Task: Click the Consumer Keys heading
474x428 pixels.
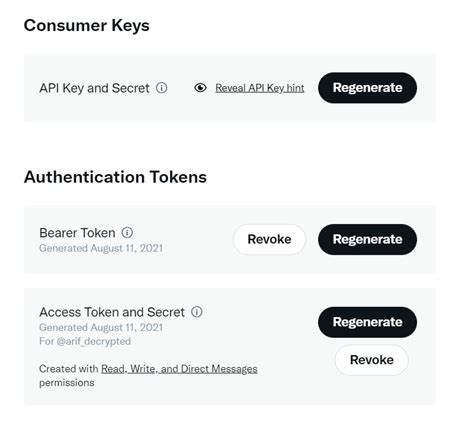Action: pos(87,26)
